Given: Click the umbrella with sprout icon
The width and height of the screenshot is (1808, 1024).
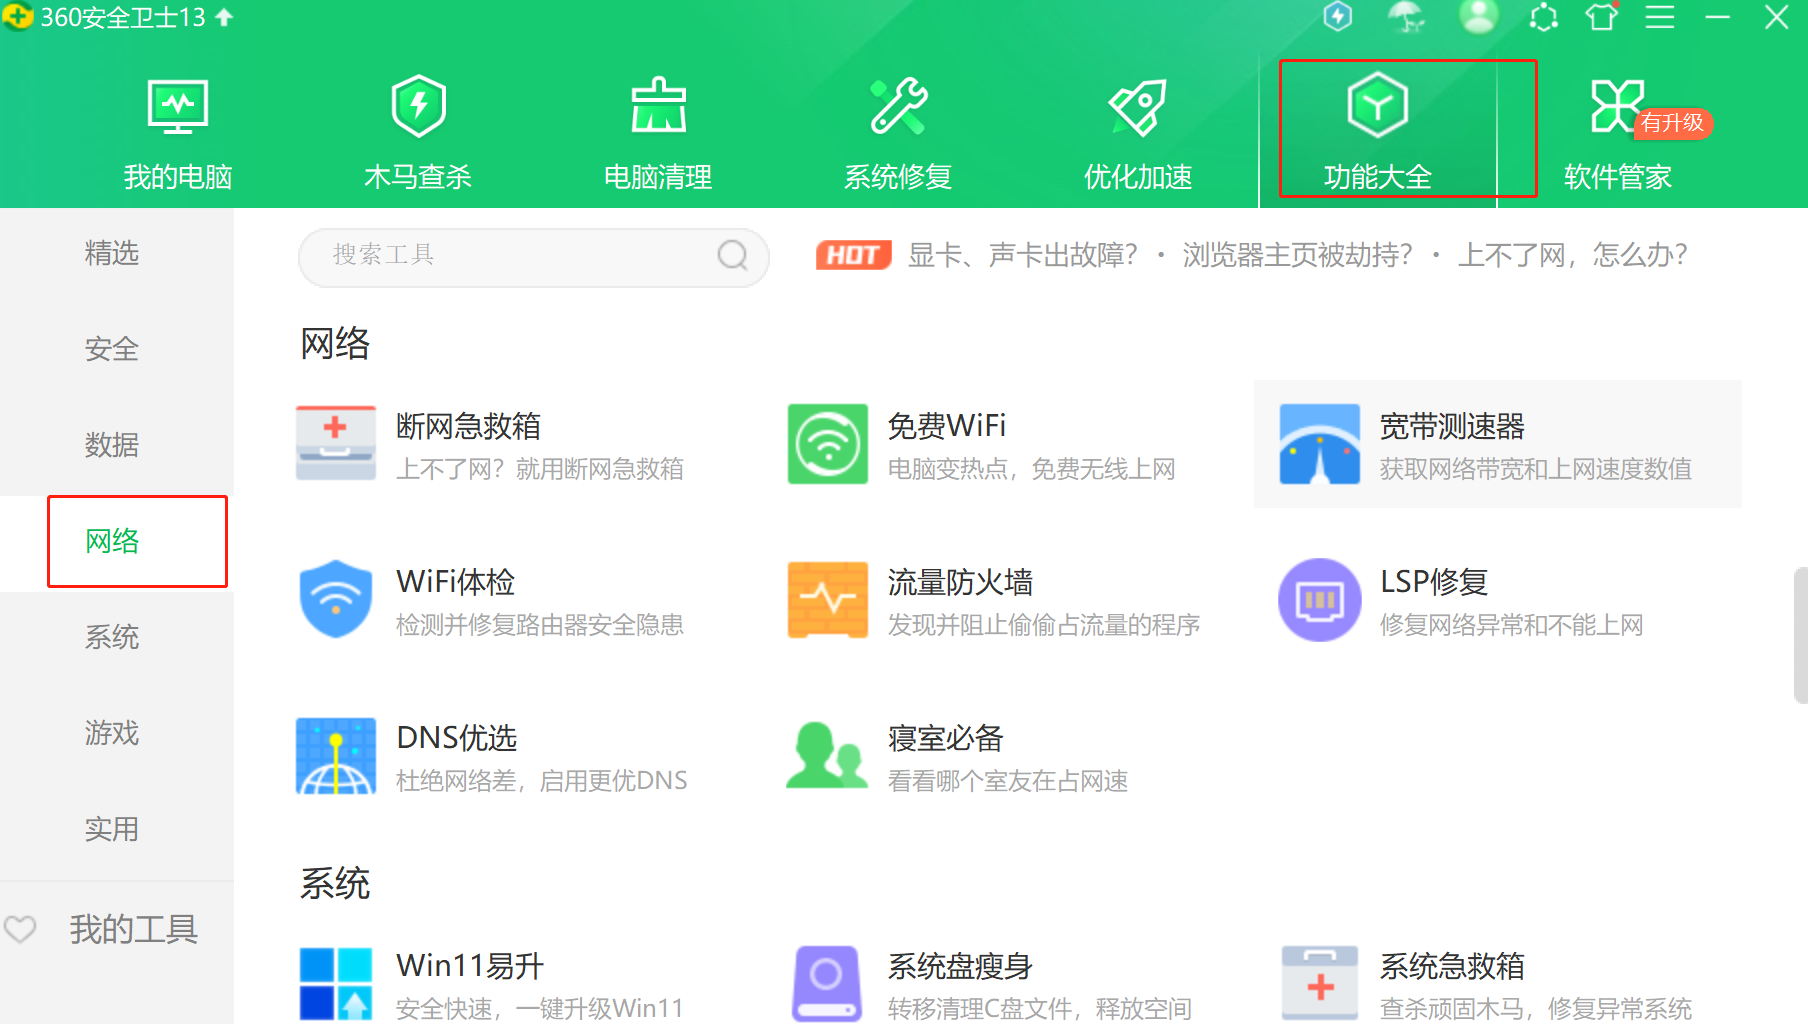Looking at the screenshot, I should [1407, 17].
